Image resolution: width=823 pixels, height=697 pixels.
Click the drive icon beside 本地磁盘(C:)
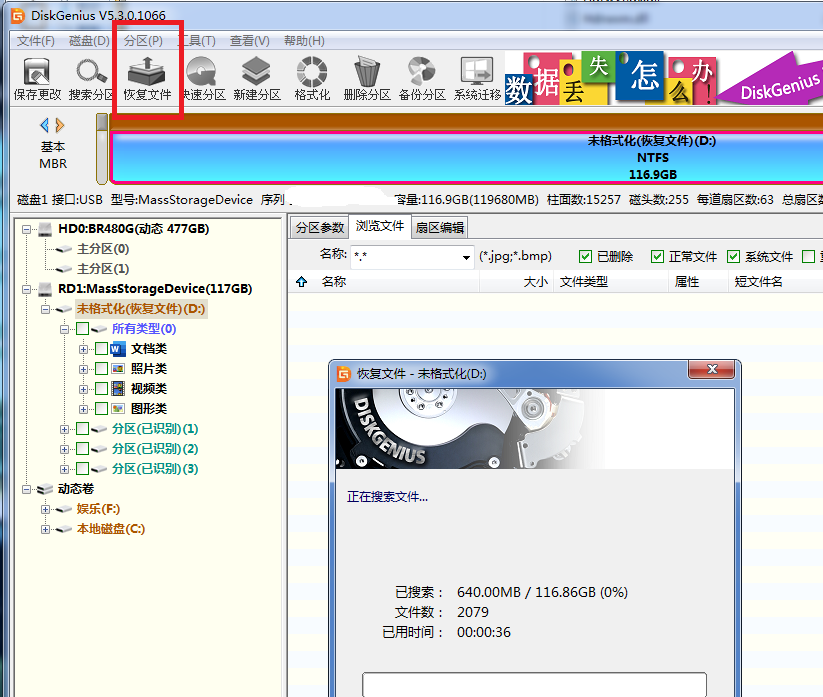64,529
